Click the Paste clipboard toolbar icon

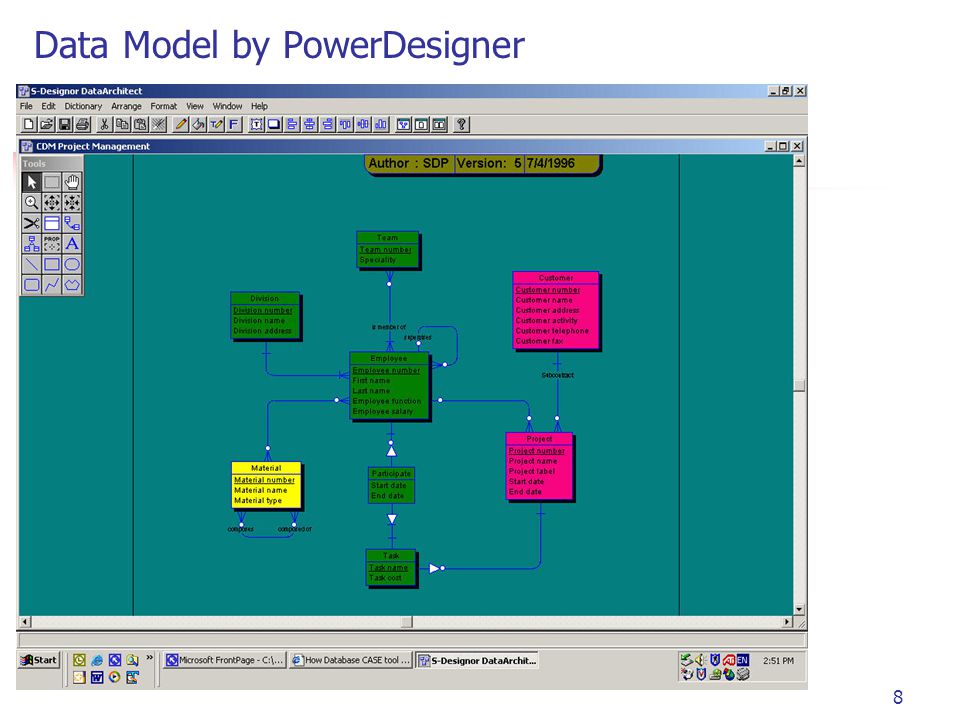(140, 125)
